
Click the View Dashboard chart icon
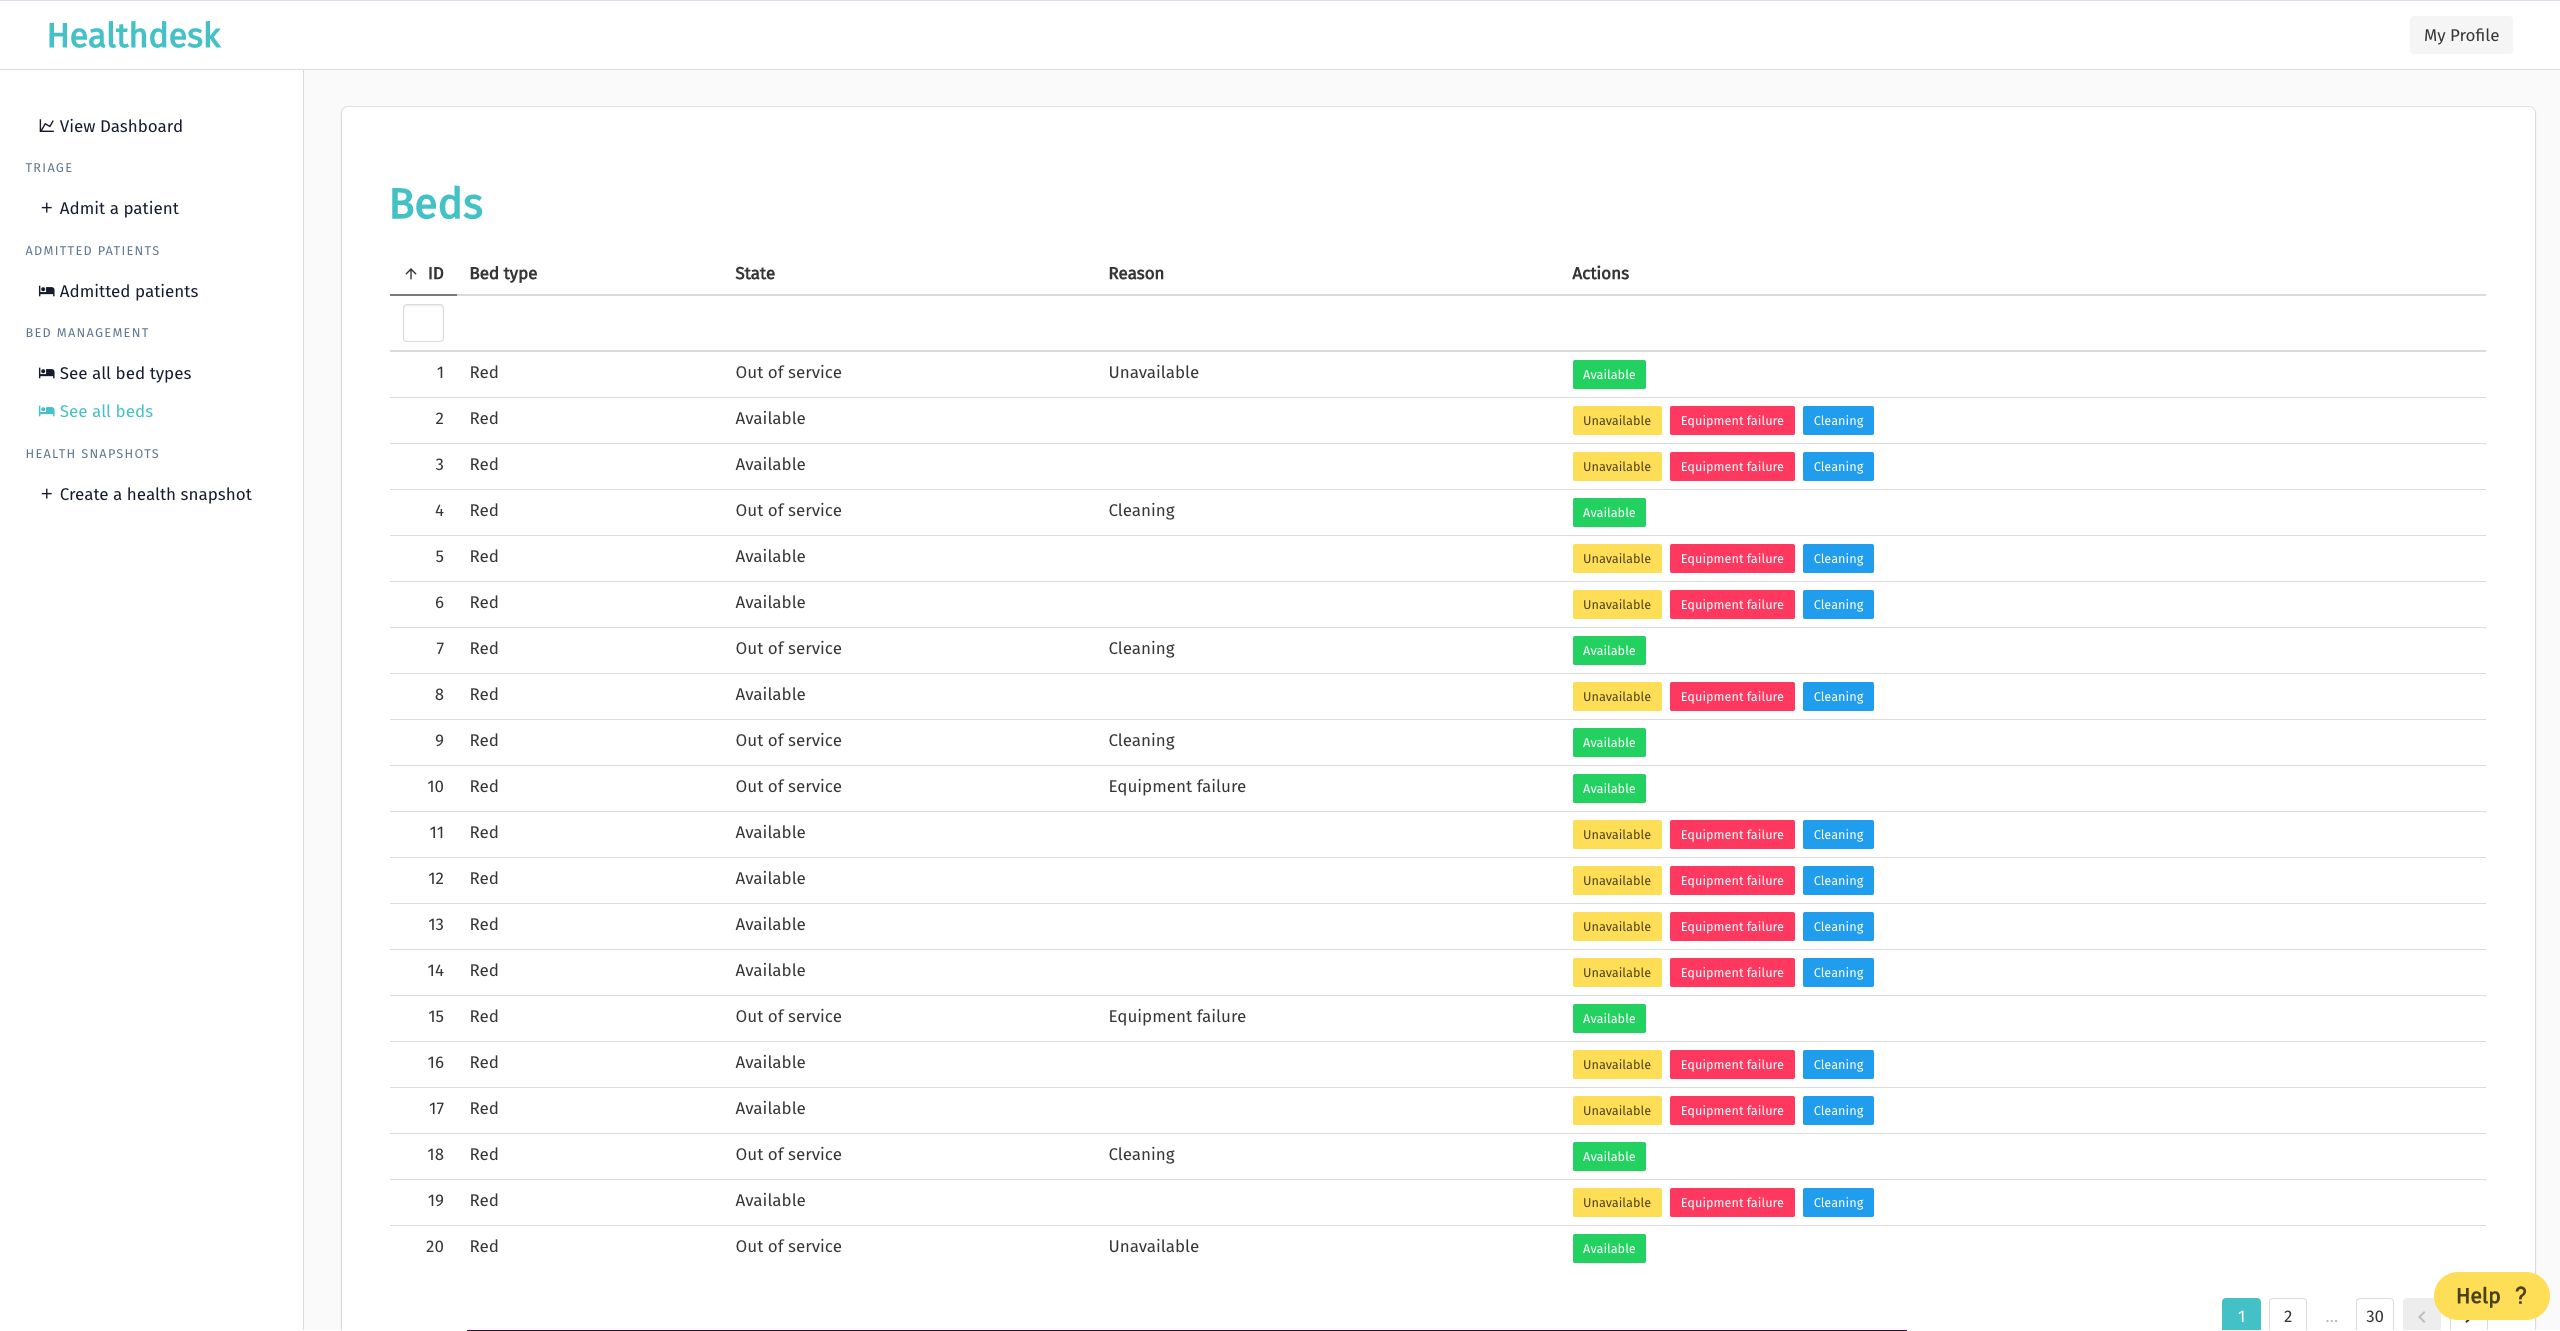click(46, 126)
